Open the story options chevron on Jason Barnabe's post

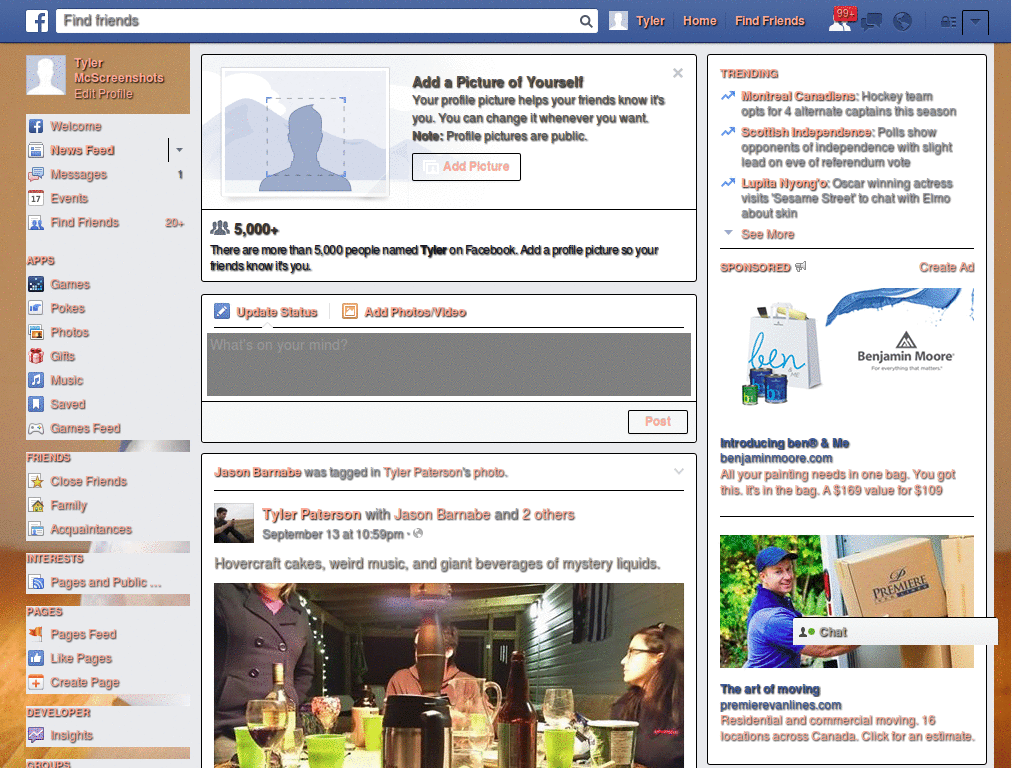point(679,471)
